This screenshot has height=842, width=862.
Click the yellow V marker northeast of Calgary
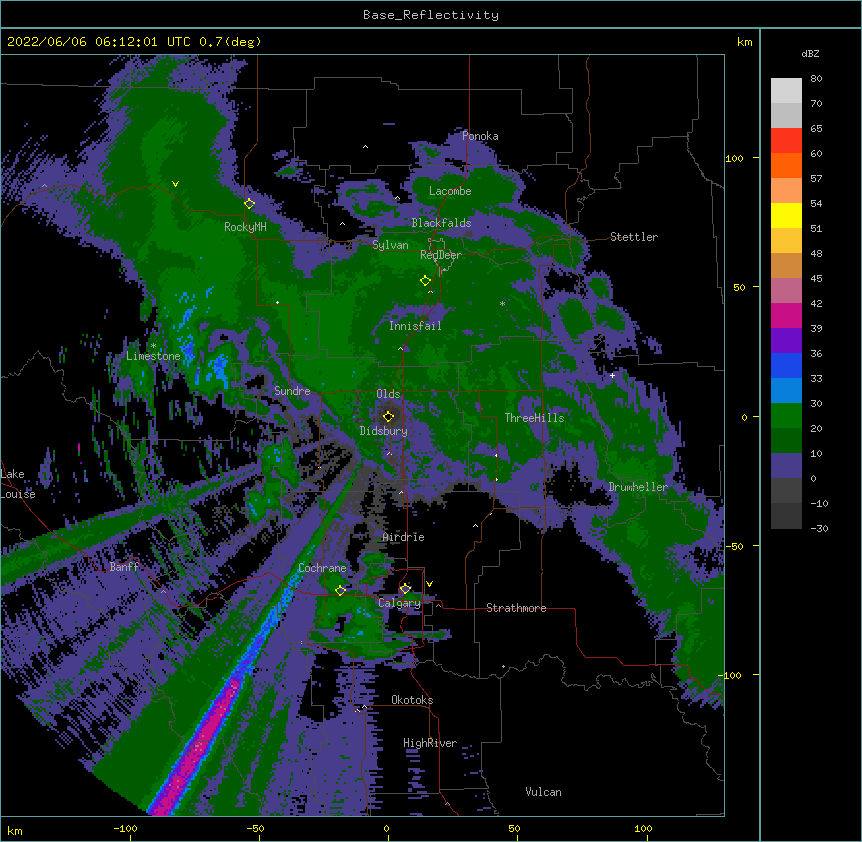[429, 584]
